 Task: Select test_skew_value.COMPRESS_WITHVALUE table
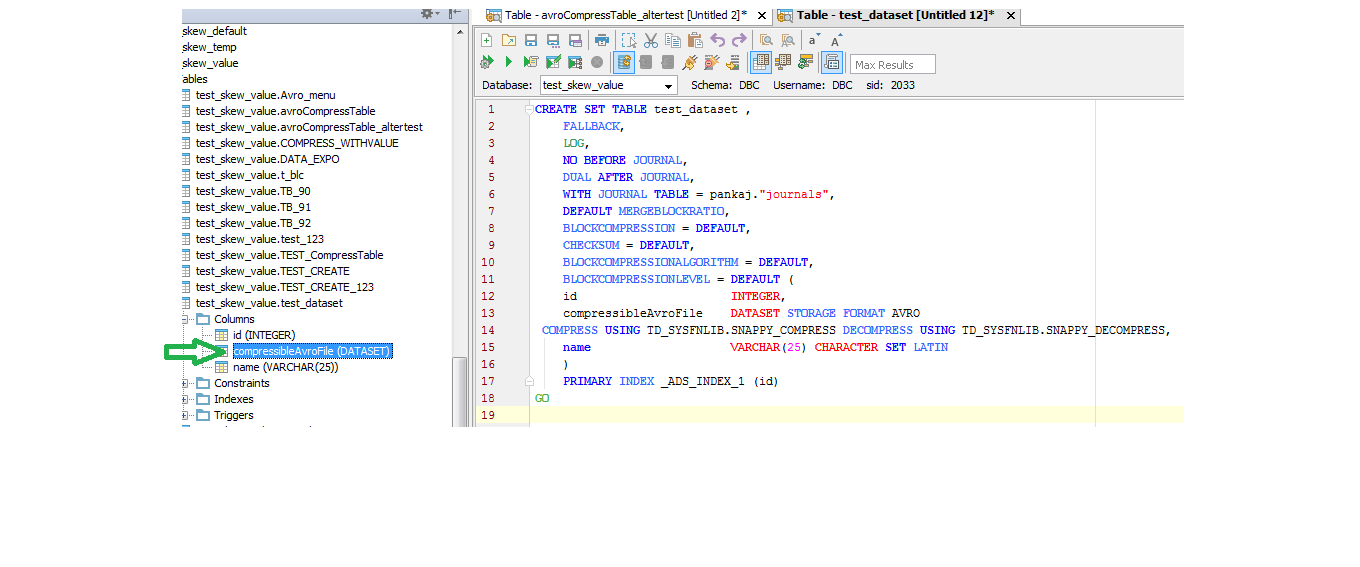pos(297,143)
